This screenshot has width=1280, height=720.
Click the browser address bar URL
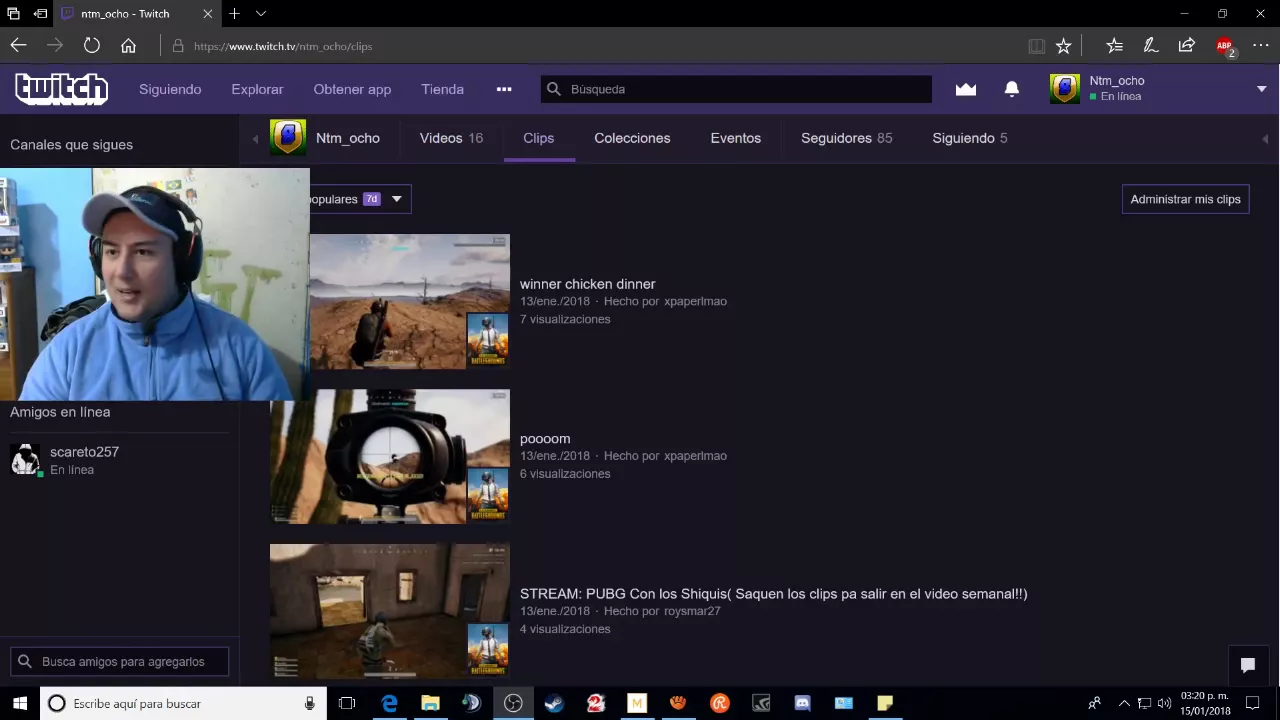click(x=283, y=46)
